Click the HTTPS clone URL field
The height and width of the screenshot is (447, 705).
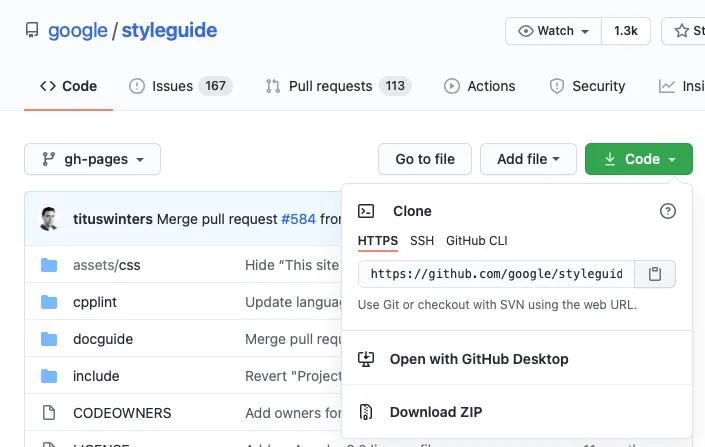point(496,274)
